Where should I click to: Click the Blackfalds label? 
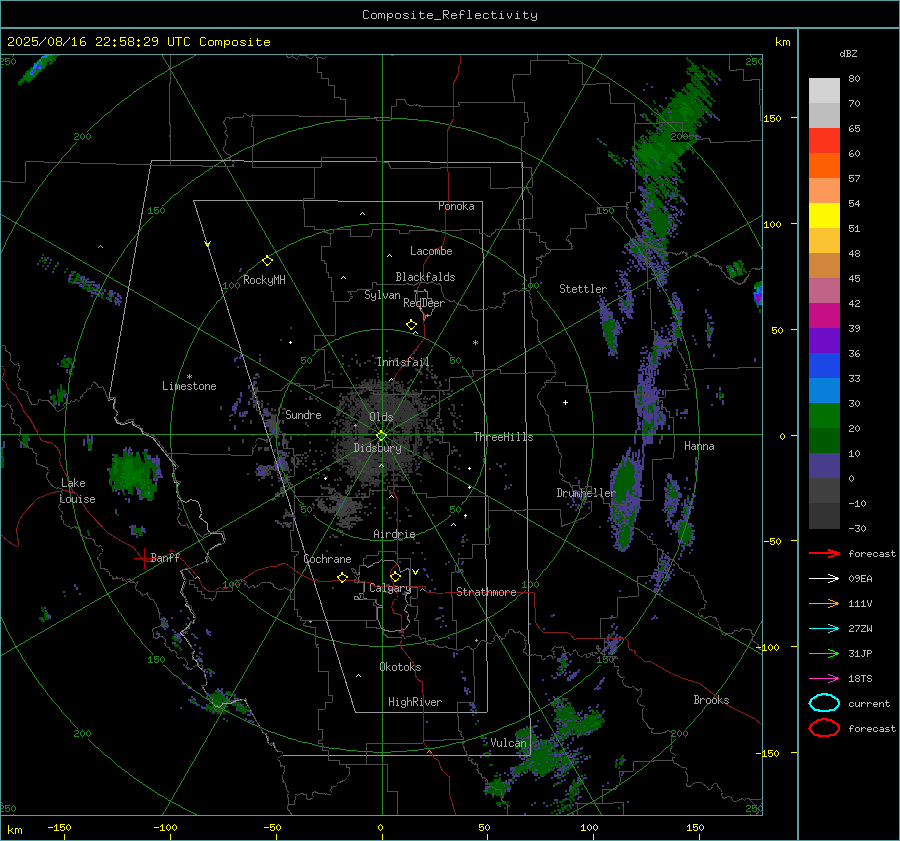(x=425, y=277)
